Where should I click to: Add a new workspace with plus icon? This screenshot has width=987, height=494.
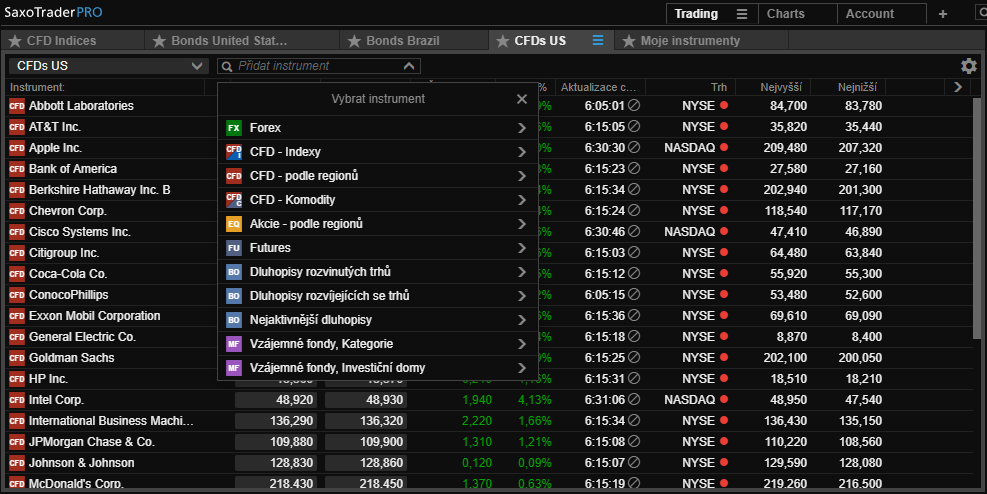(x=942, y=14)
